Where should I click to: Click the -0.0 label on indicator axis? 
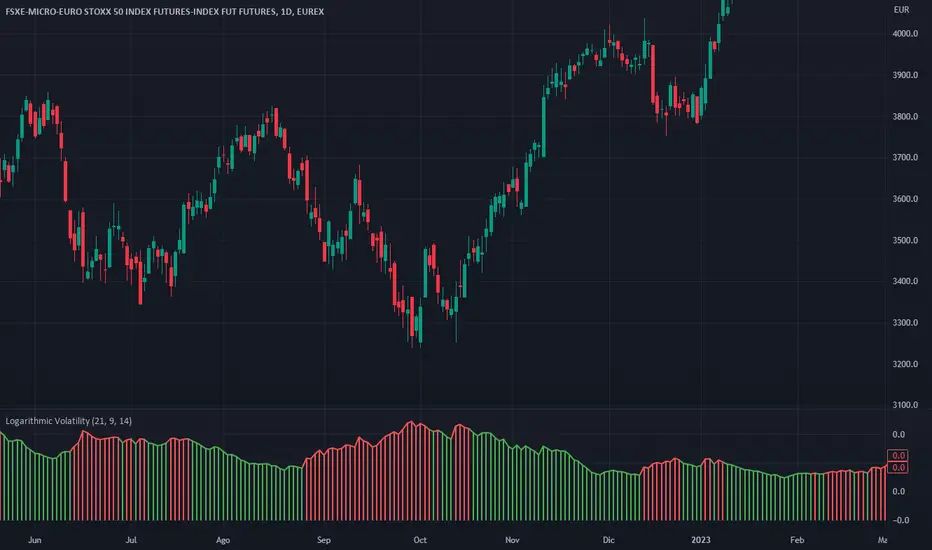point(900,520)
